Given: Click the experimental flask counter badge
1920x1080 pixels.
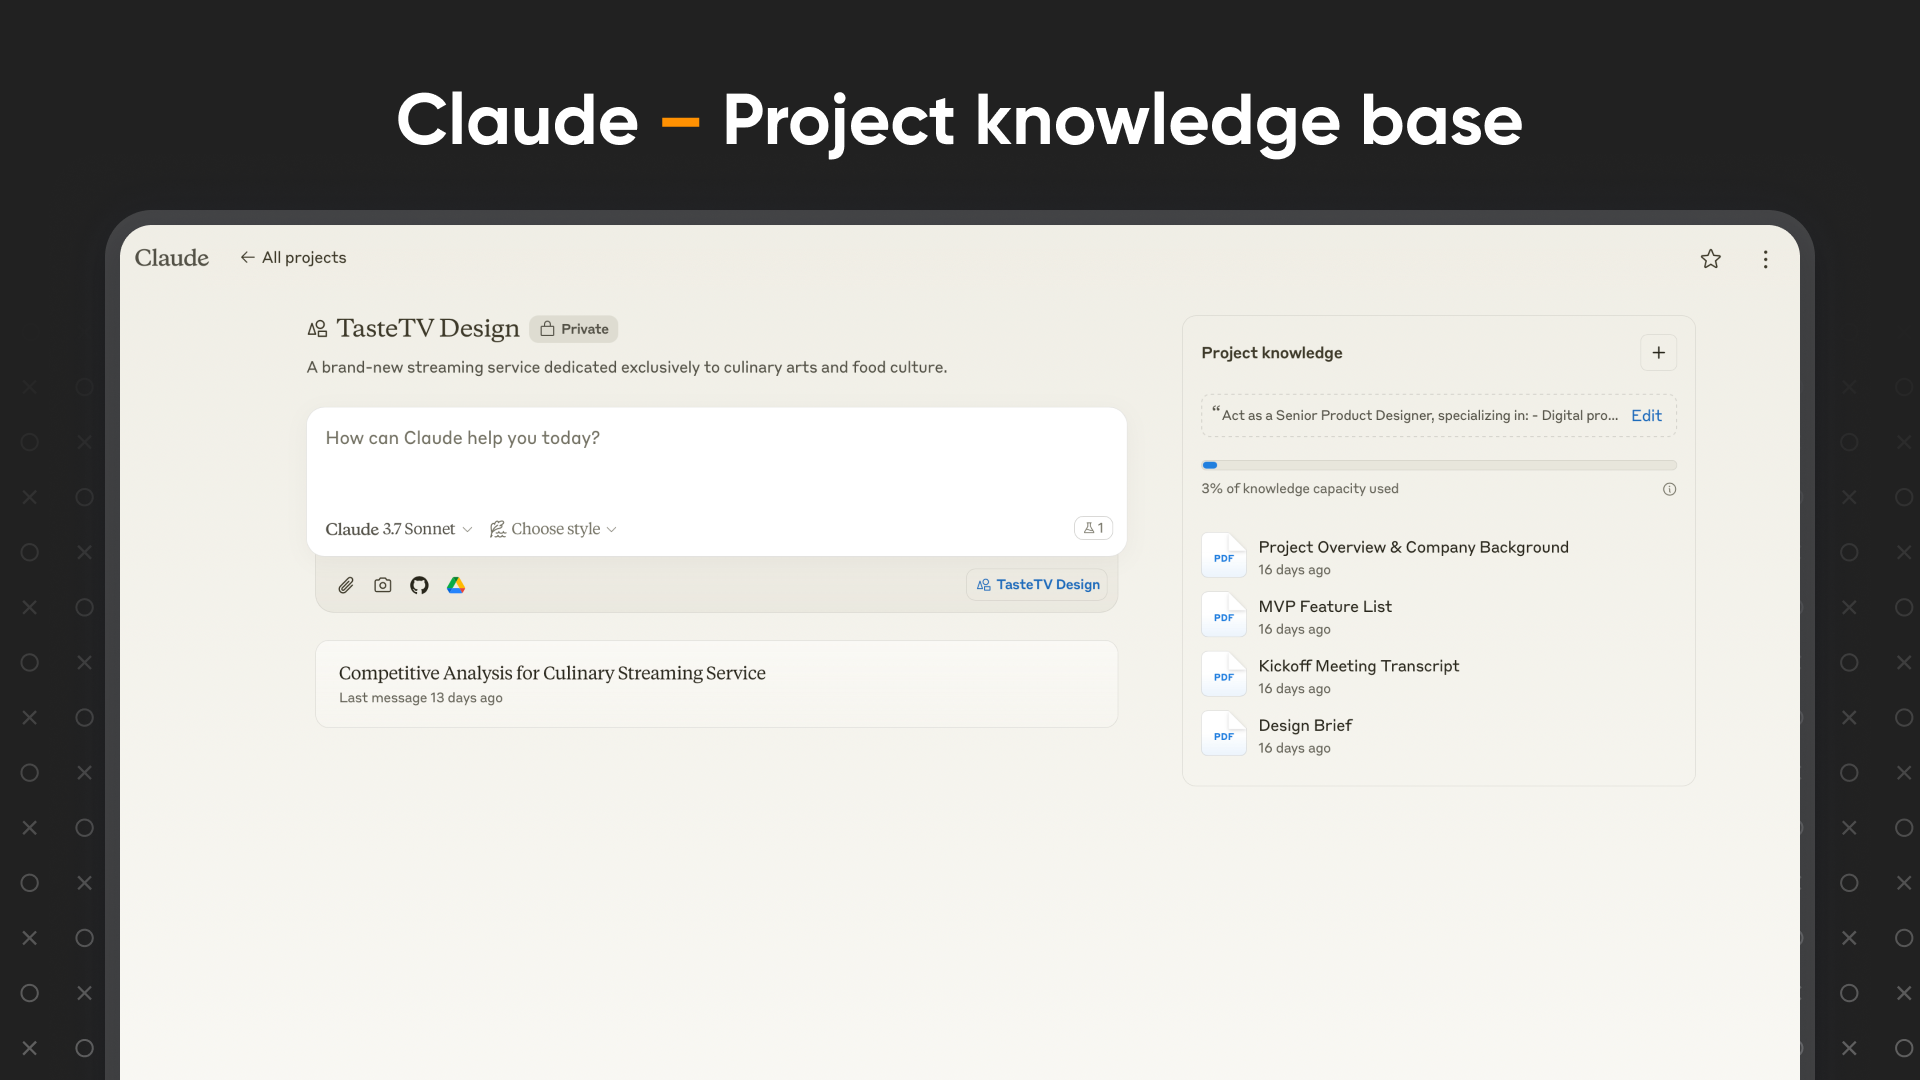Looking at the screenshot, I should click(1093, 528).
